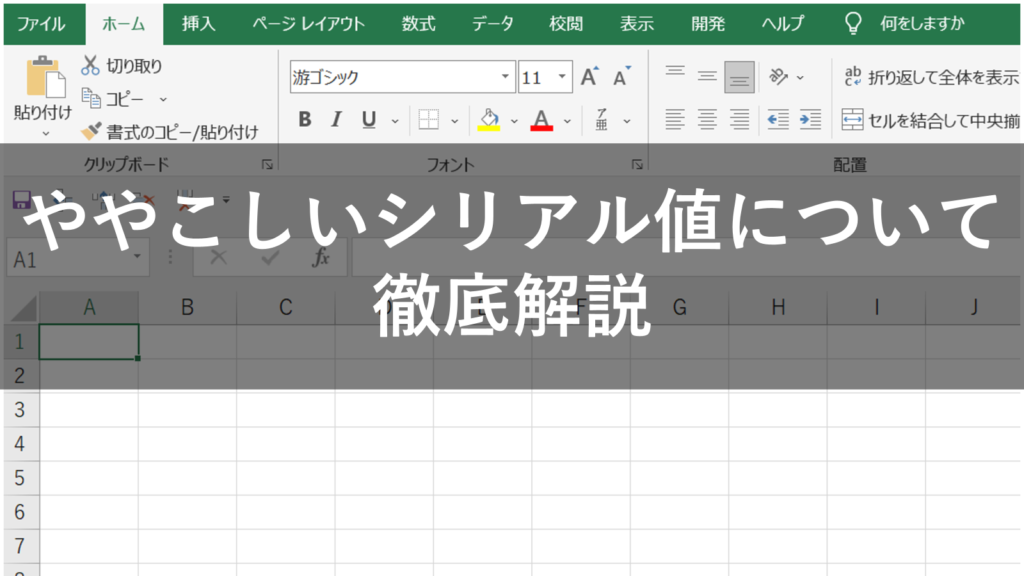The width and height of the screenshot is (1024, 576).
Task: Open the 開発 tab
Action: point(709,24)
